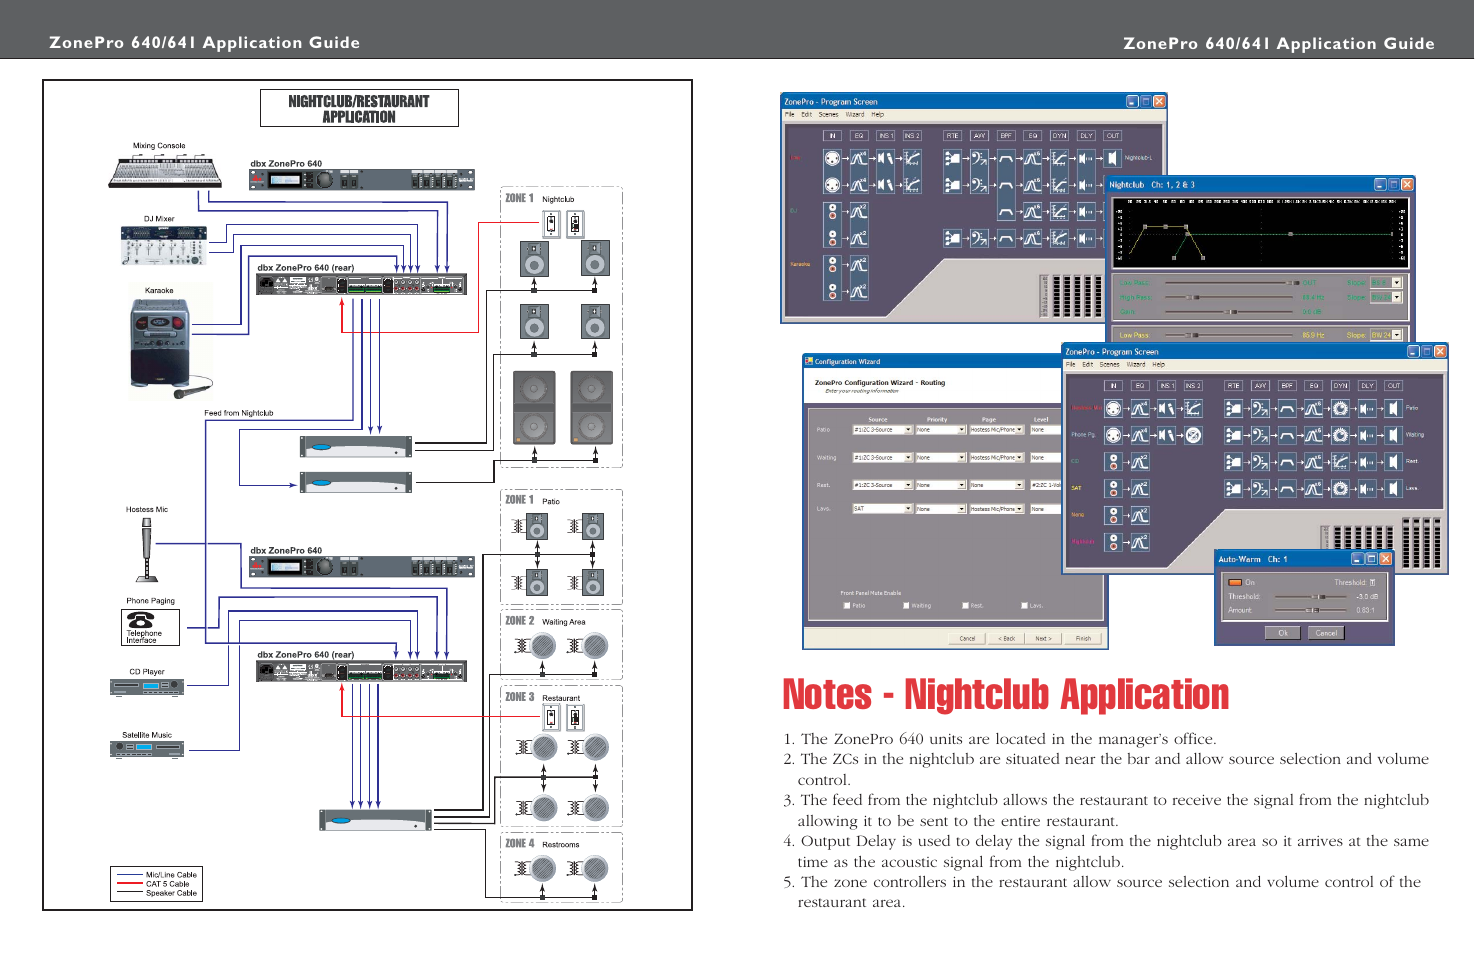1475x954 pixels.
Task: Click the Nightclub crossover frequency response graph
Action: point(1261,232)
